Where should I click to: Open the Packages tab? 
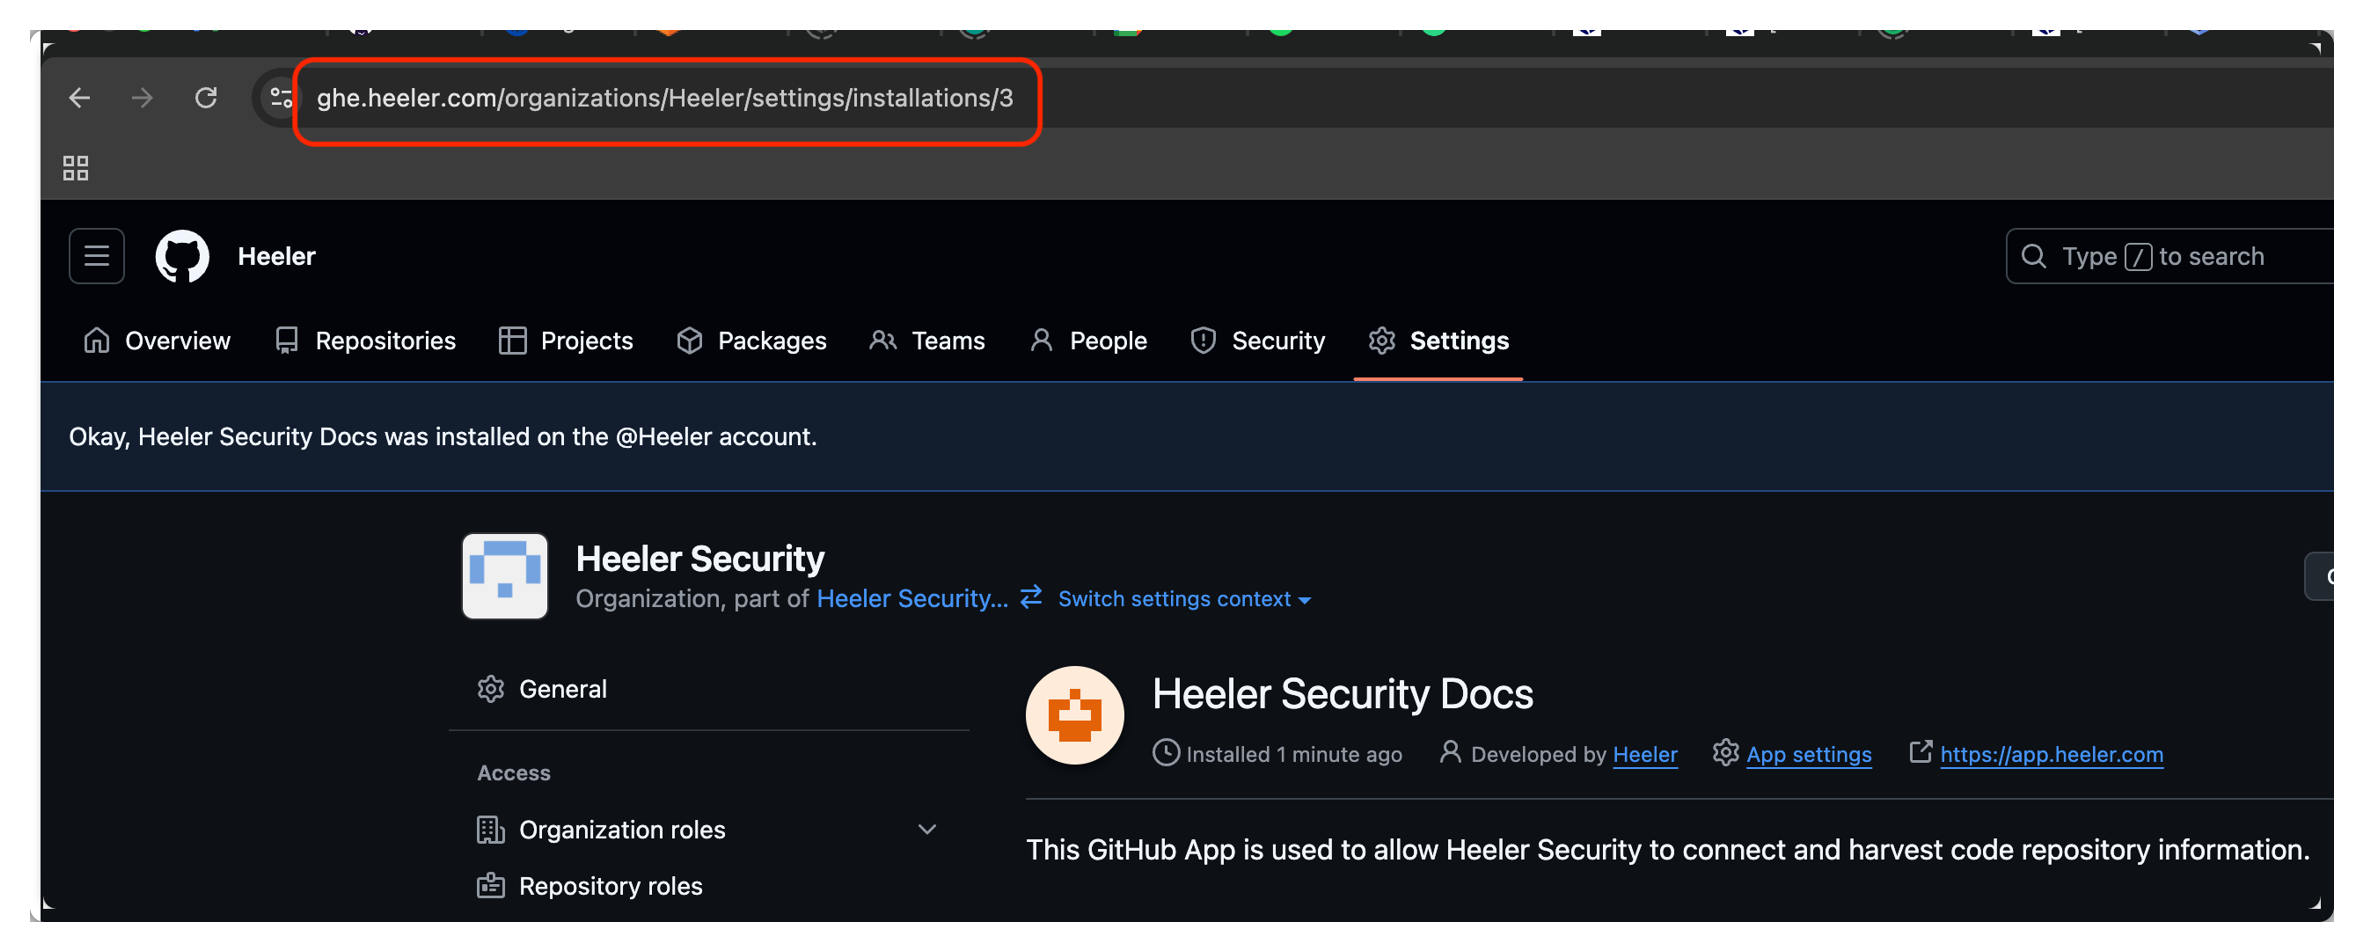751,341
